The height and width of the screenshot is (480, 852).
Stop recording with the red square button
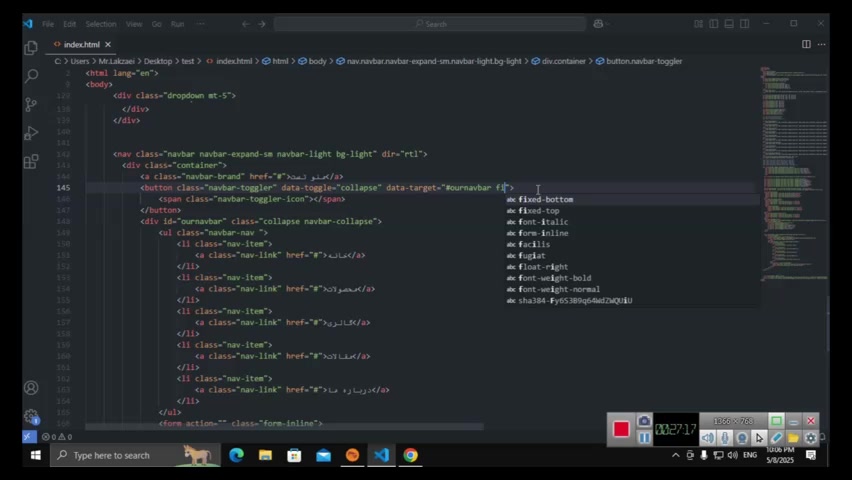tap(621, 429)
